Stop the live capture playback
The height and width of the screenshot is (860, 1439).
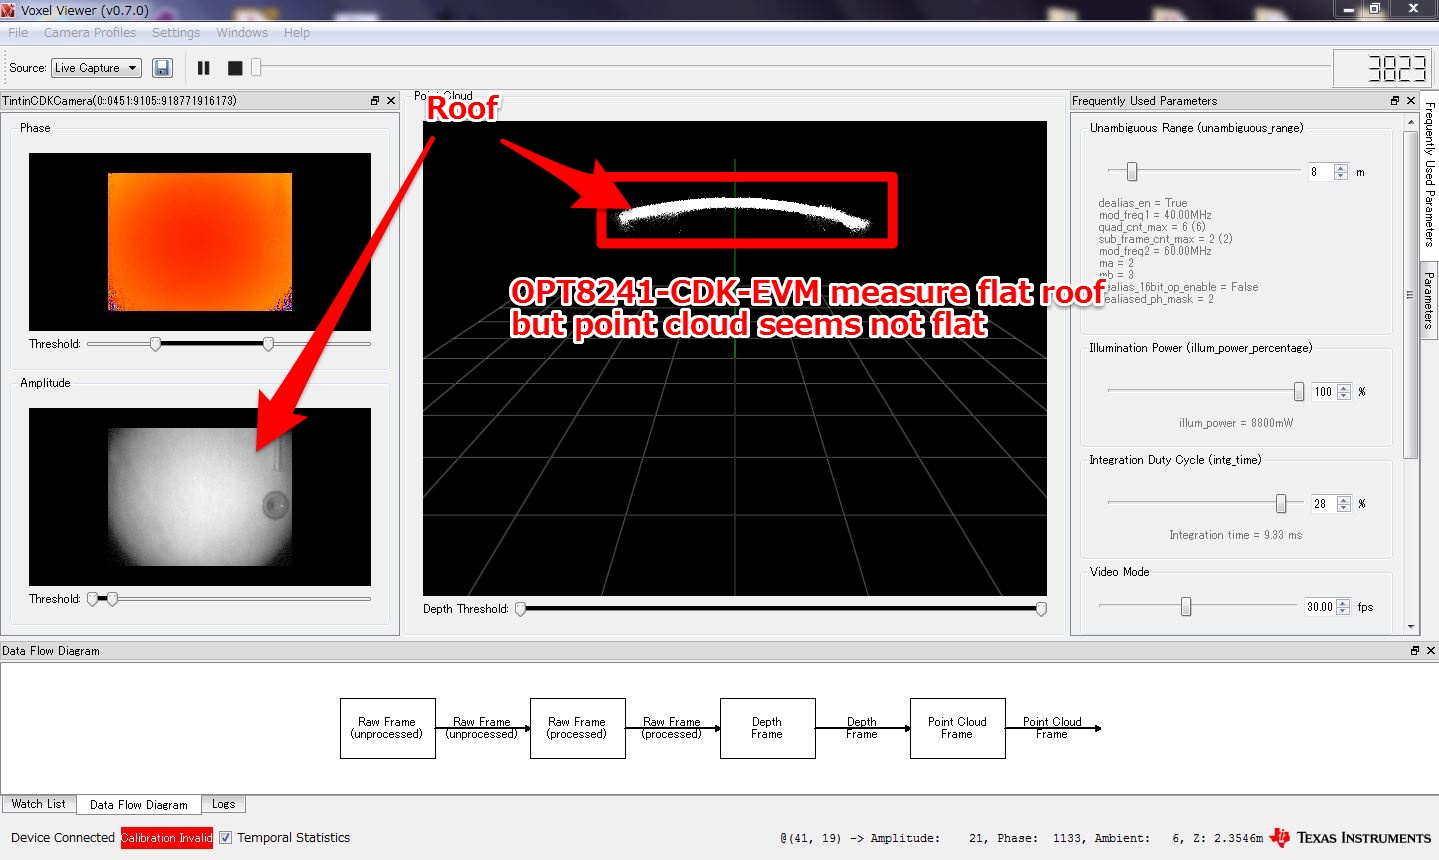[235, 68]
